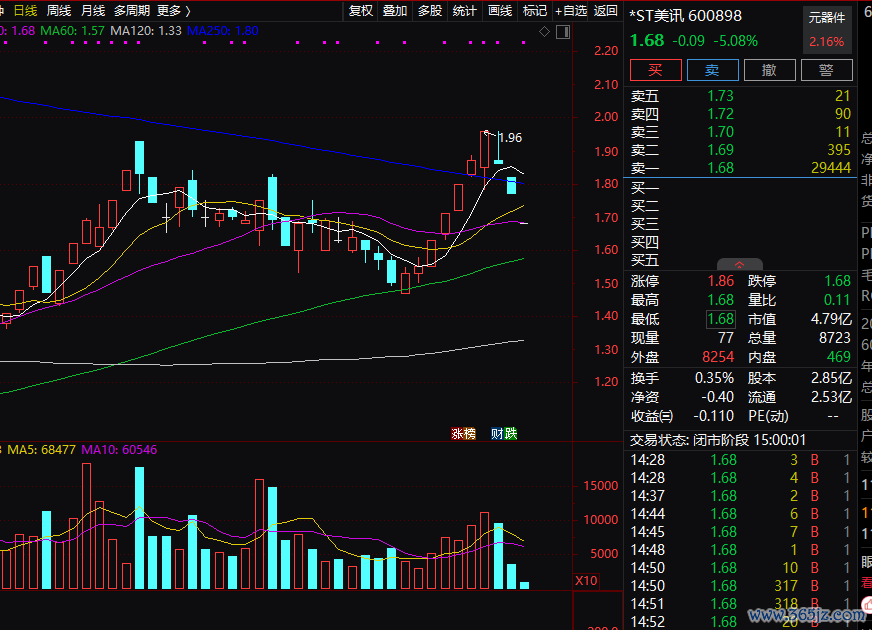Screen dimensions: 872x630
Task: Click the diamond marker icon above the chart
Action: click(544, 32)
